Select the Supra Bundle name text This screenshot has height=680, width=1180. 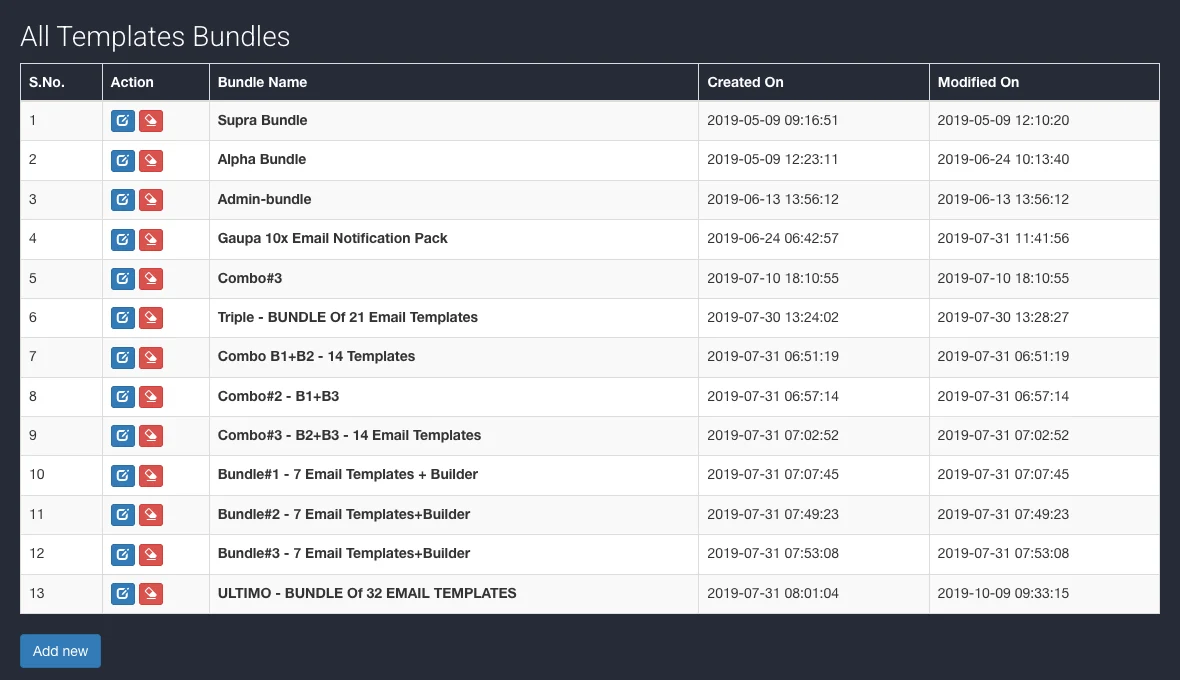262,120
